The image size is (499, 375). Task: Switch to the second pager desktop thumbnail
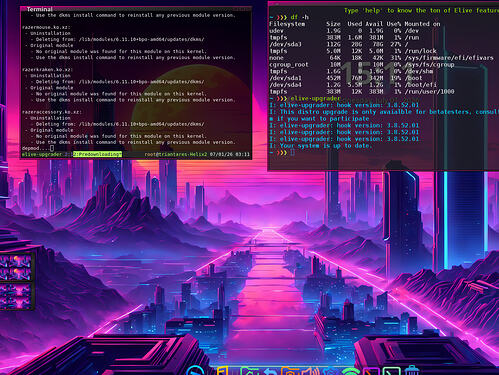click(16, 274)
